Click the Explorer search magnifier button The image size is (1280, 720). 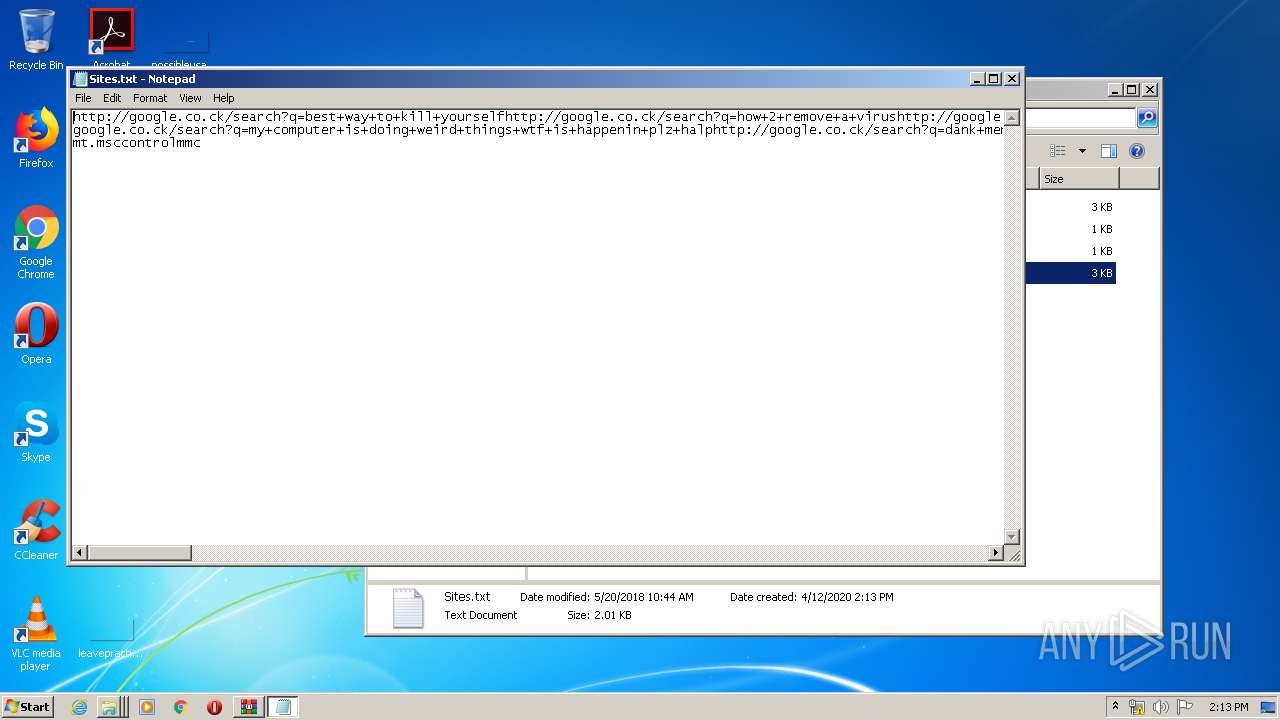click(1147, 118)
